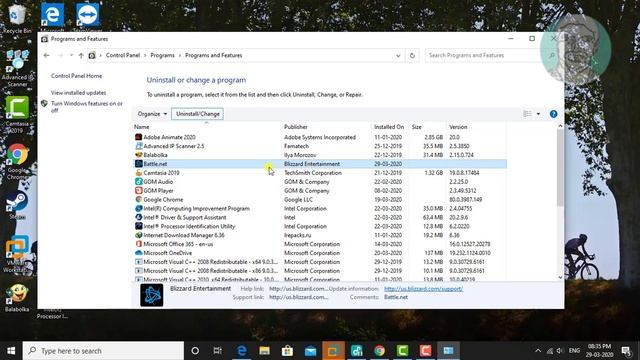This screenshot has height=360, width=640.
Task: Refresh the Programs and Features list
Action: tap(412, 55)
